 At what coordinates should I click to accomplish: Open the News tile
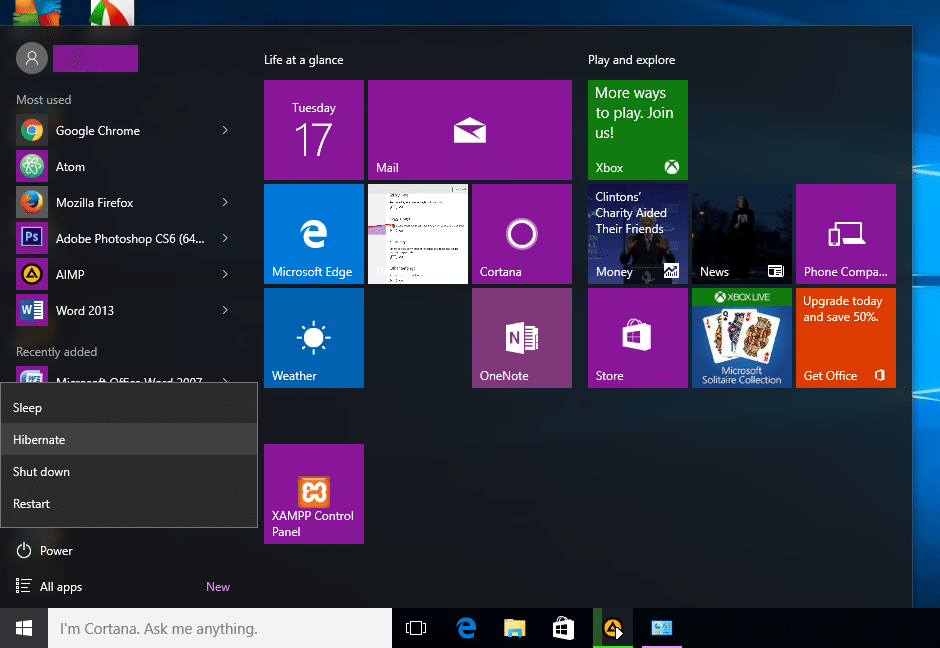coord(742,234)
